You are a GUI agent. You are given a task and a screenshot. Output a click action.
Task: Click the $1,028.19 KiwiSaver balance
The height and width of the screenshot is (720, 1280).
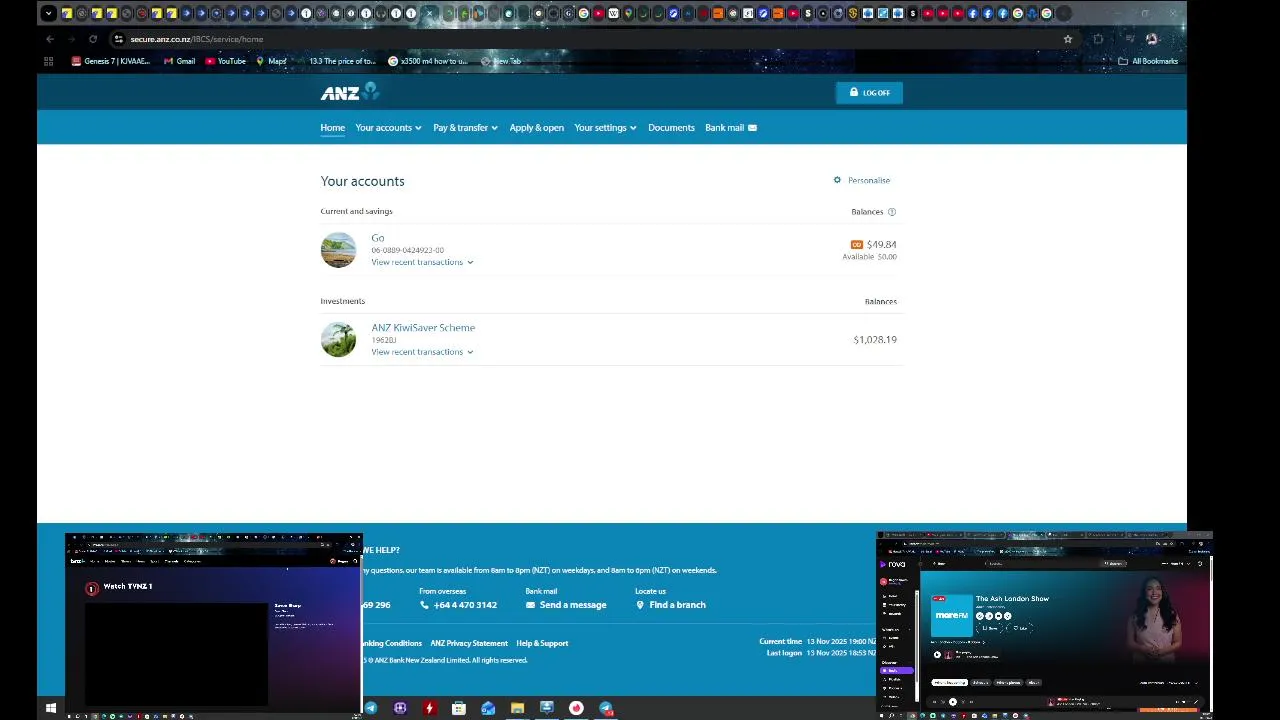point(875,340)
